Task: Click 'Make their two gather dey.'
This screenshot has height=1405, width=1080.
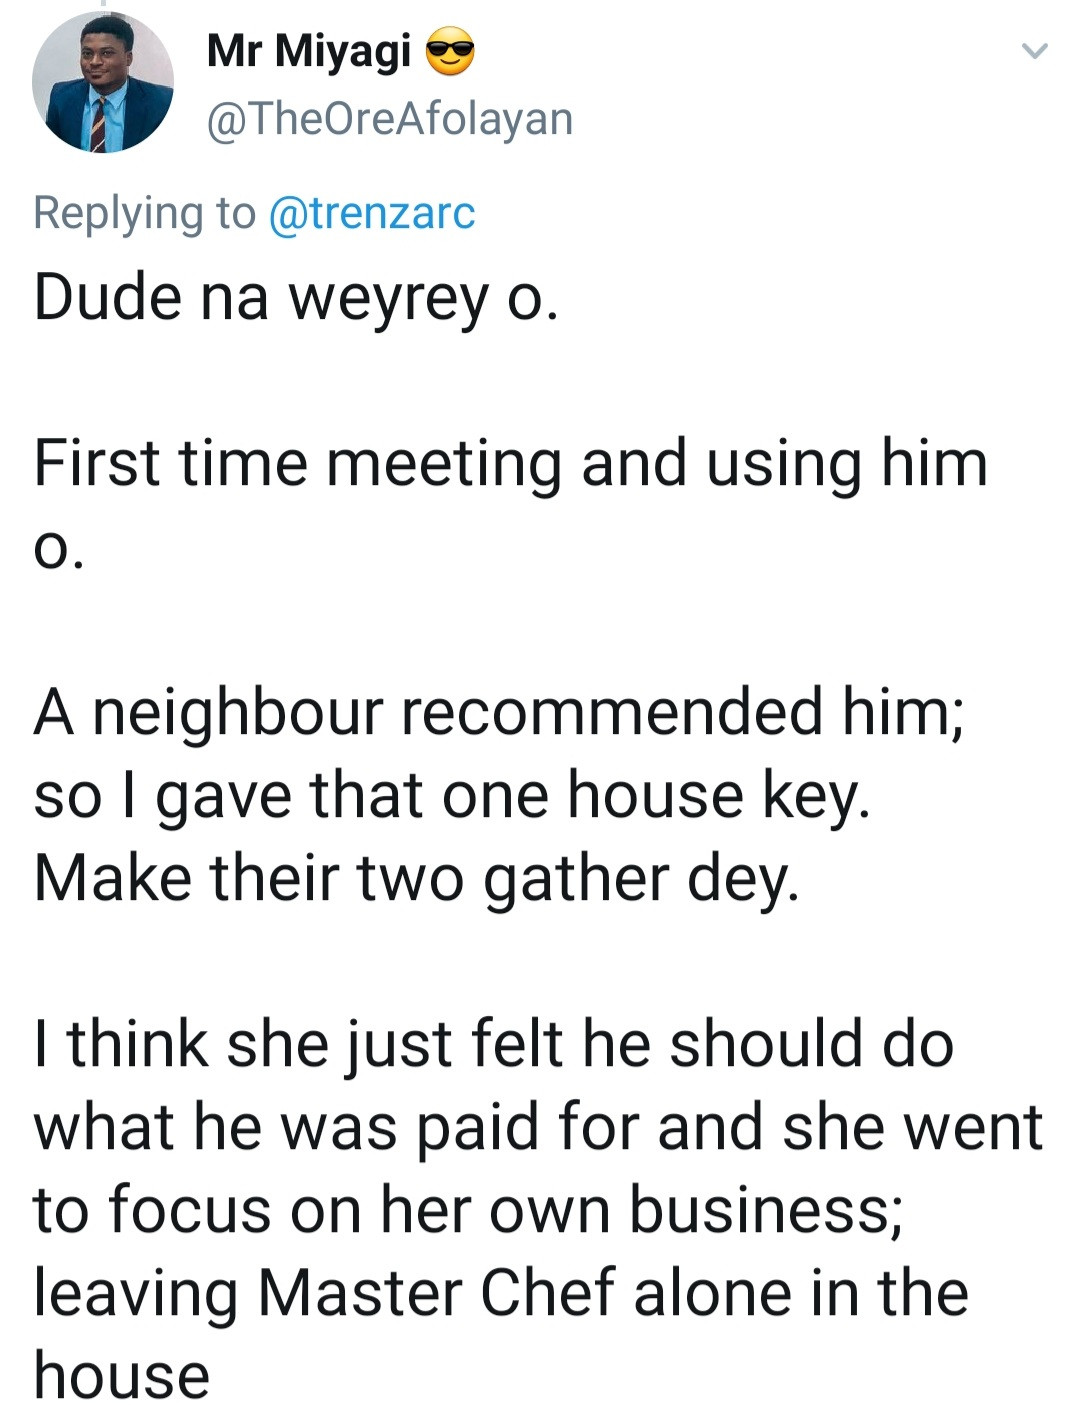Action: (417, 878)
